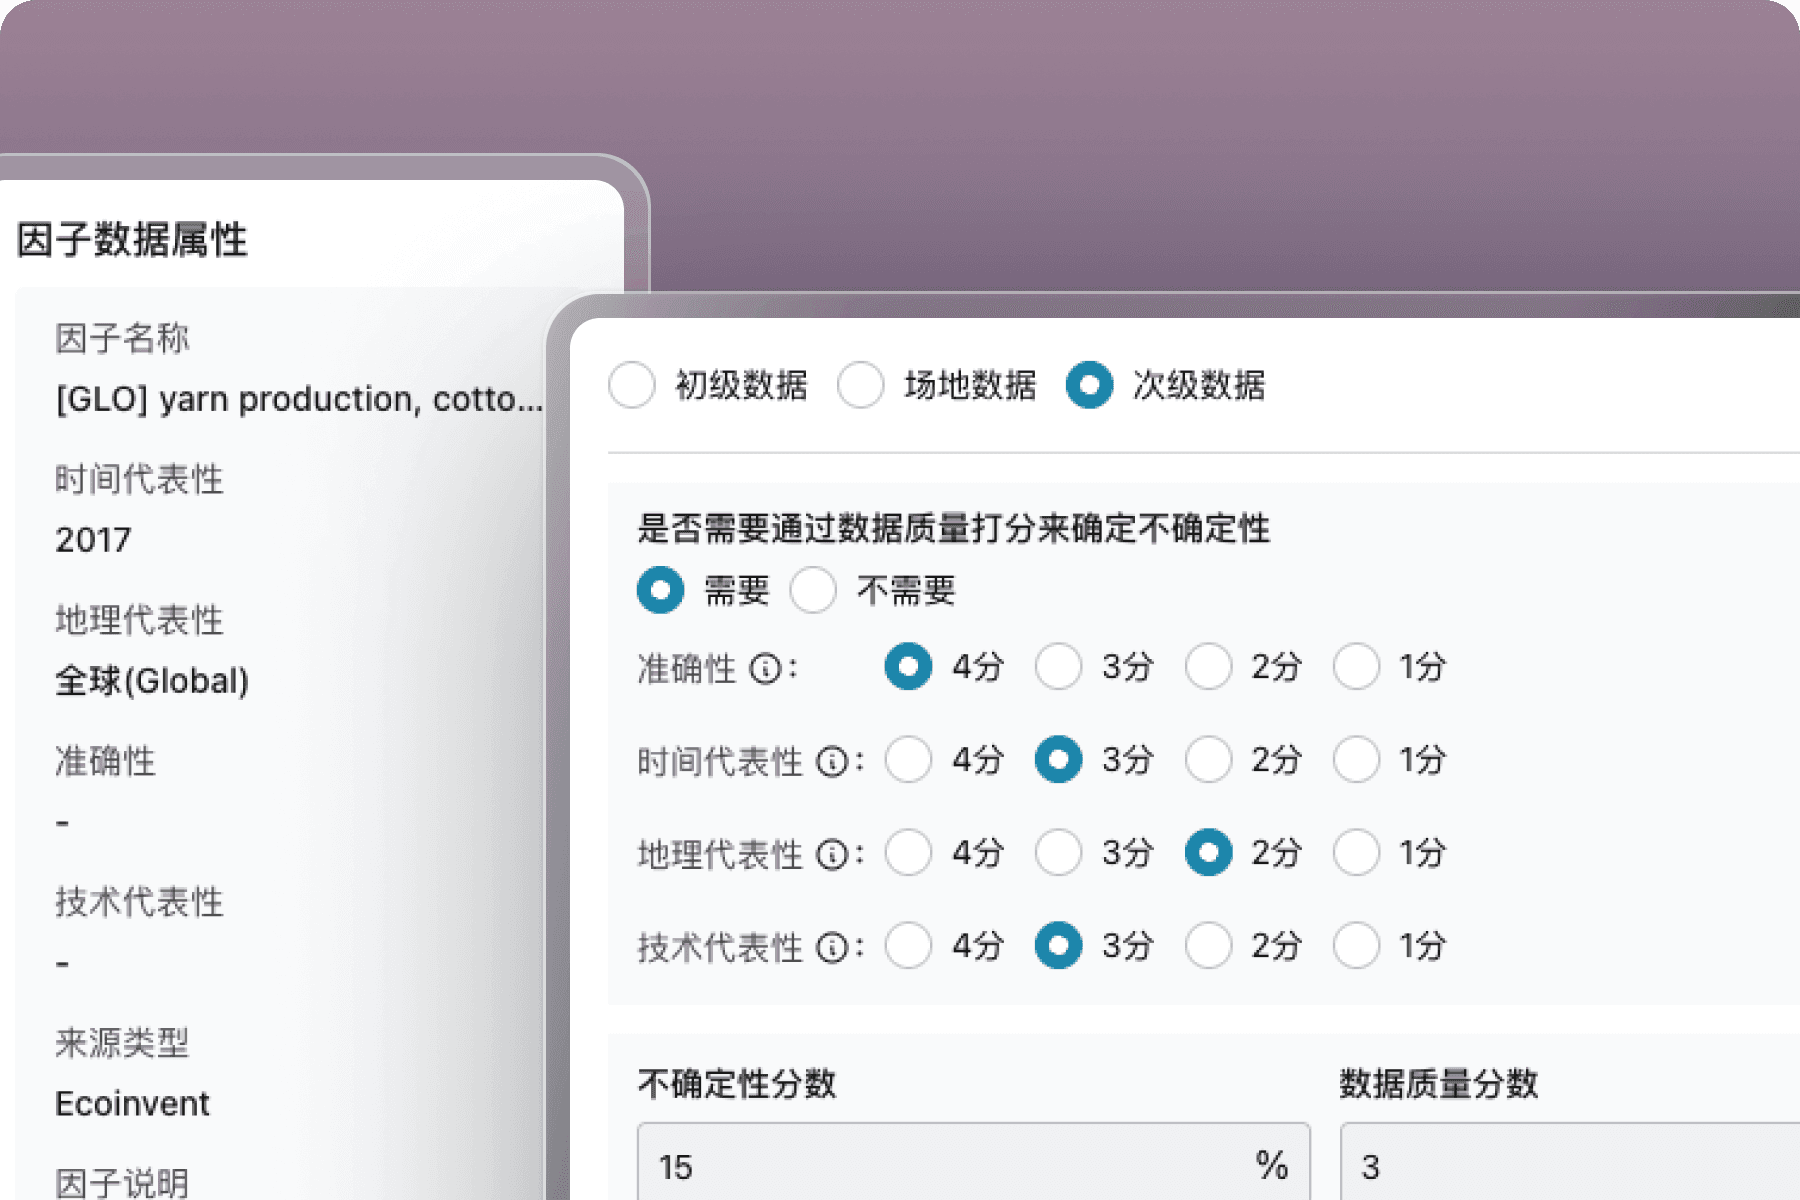Set 技术代表性 score to 2分

[1208, 945]
